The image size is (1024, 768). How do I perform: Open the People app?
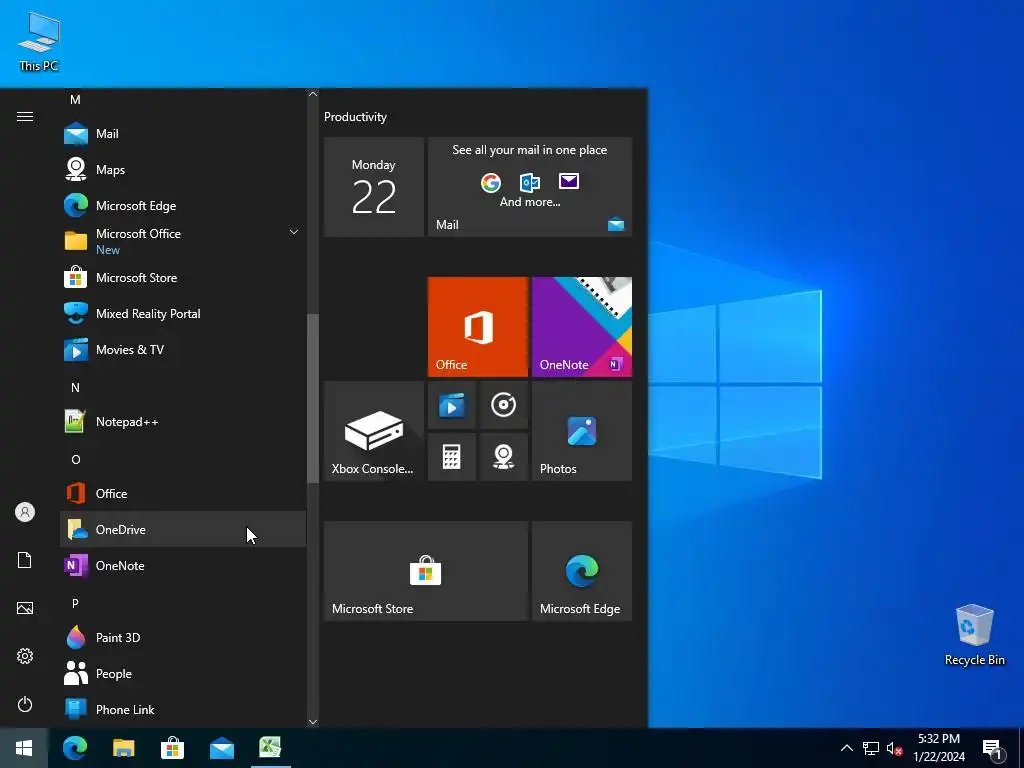183,673
